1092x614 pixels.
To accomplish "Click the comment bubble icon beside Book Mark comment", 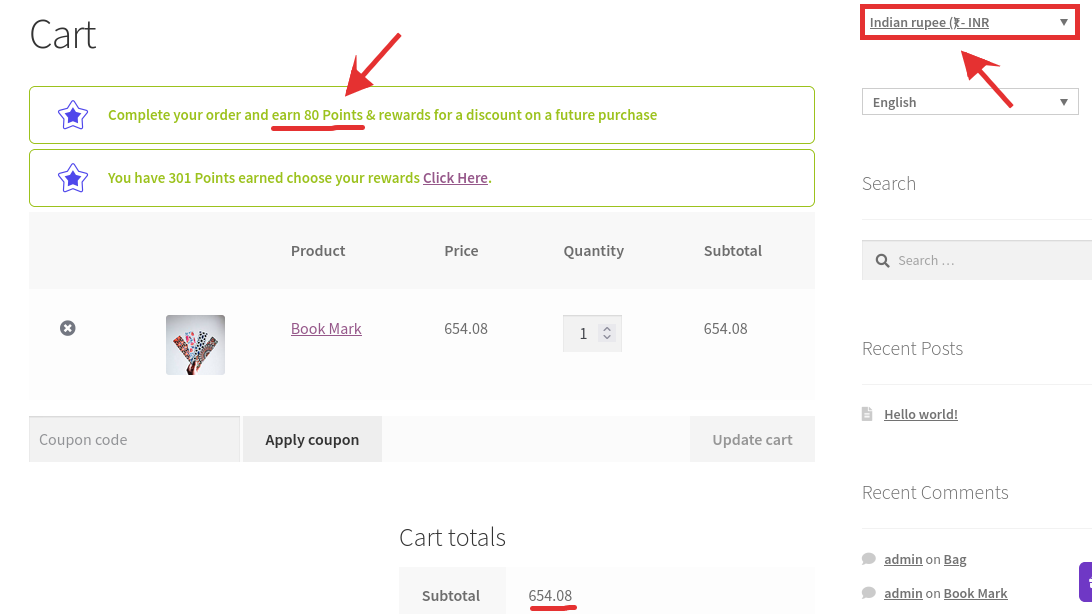I will [868, 593].
